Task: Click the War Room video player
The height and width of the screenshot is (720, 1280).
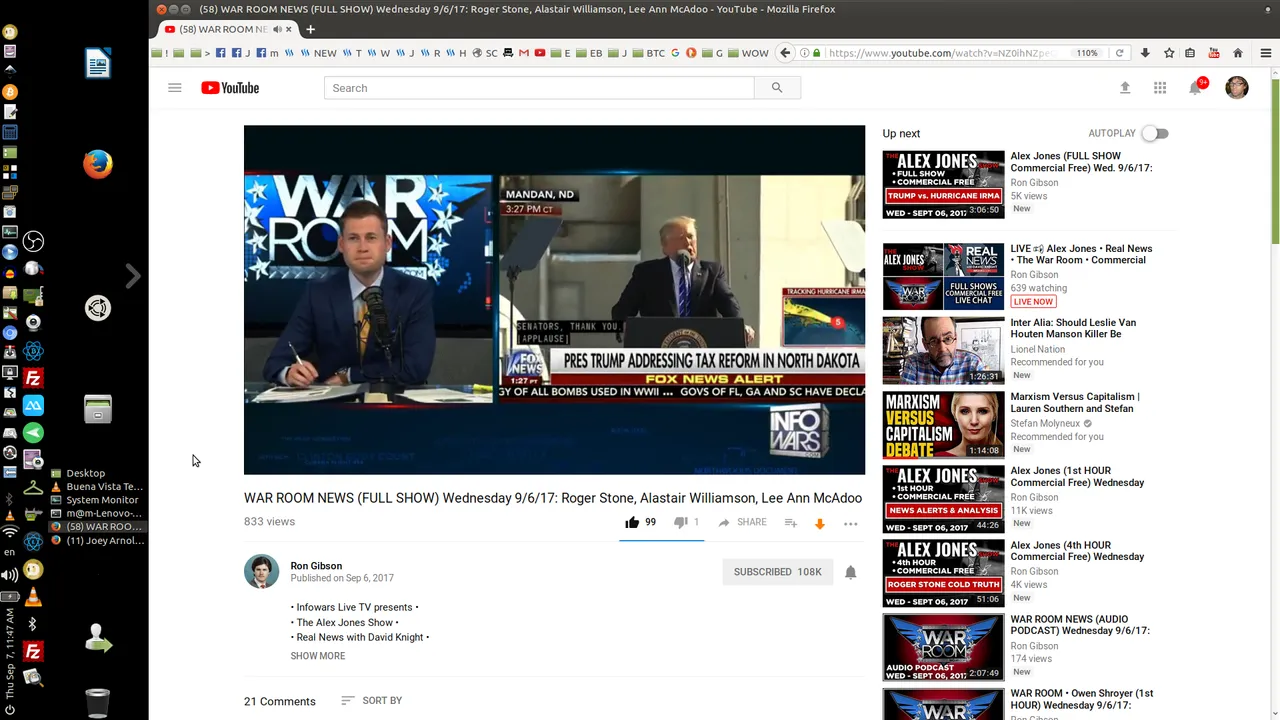Action: tap(554, 300)
